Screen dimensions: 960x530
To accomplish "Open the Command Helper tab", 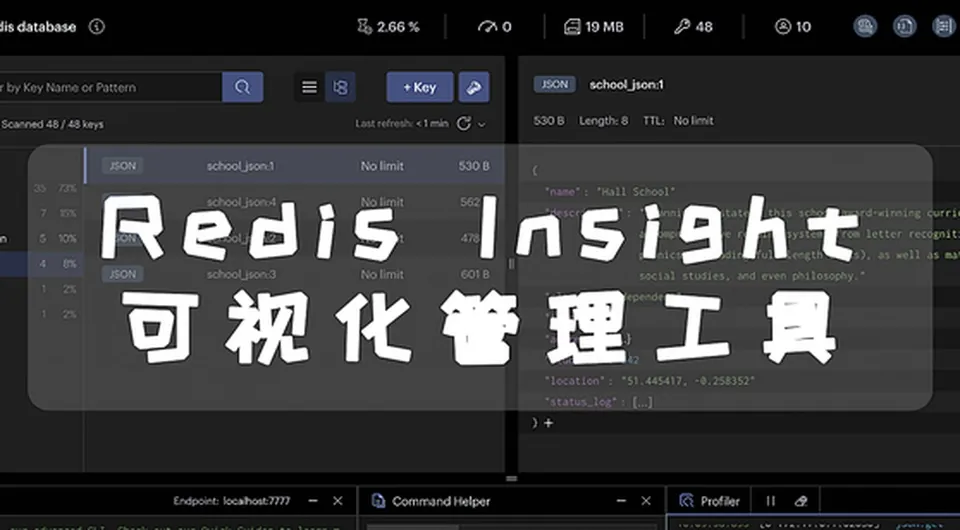I will [x=431, y=501].
